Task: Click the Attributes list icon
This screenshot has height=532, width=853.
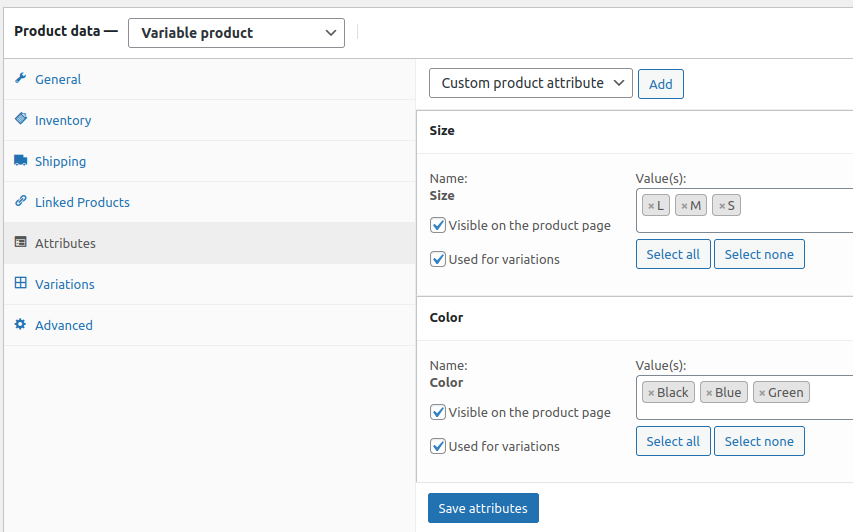Action: point(21,242)
